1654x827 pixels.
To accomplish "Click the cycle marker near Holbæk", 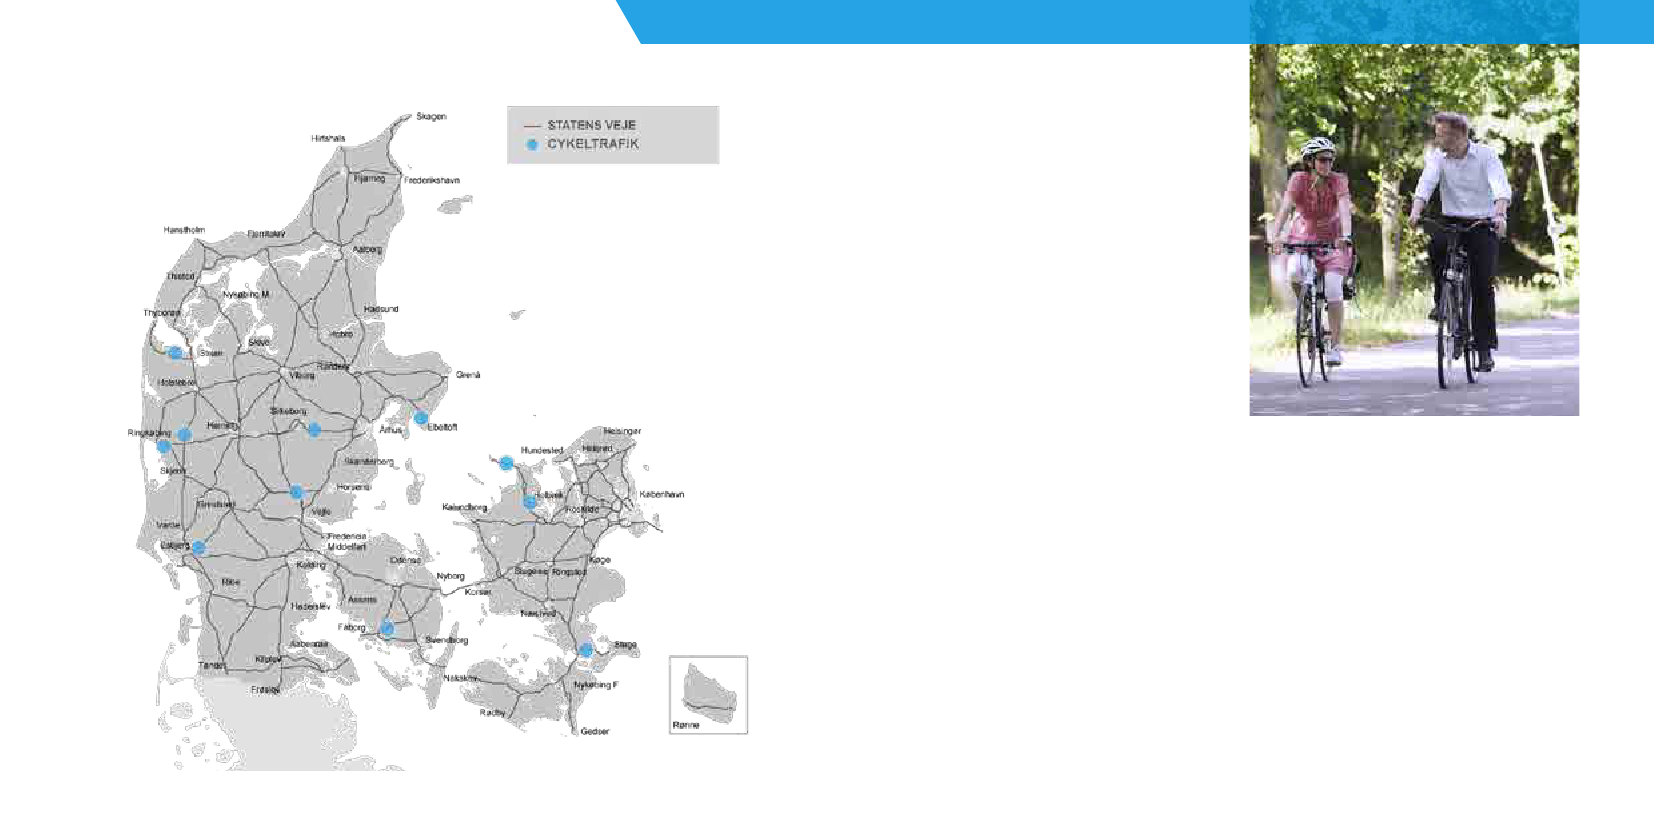I will tap(530, 502).
